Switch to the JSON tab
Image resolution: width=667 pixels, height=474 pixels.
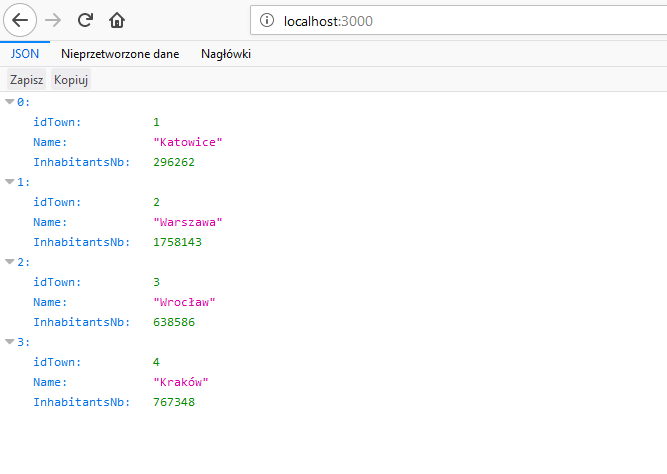coord(25,54)
